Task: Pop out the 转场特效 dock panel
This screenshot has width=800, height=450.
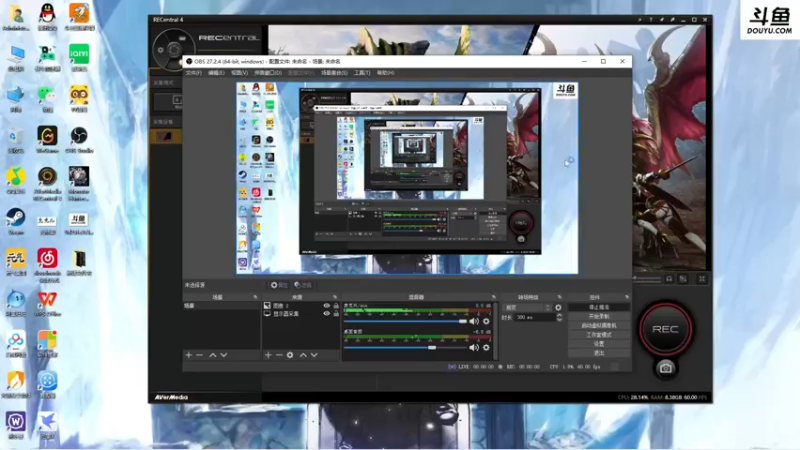Action: [560, 297]
